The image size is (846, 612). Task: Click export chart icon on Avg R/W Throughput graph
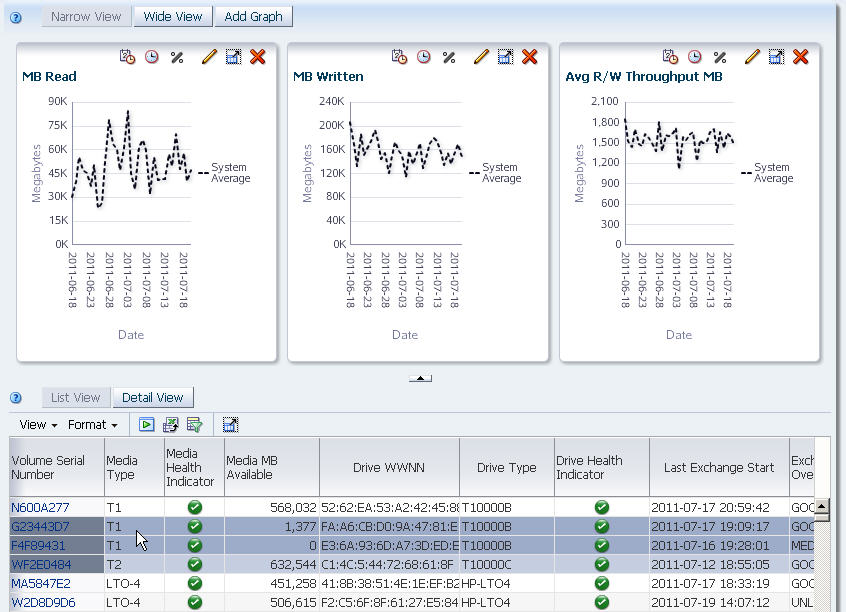coord(776,57)
